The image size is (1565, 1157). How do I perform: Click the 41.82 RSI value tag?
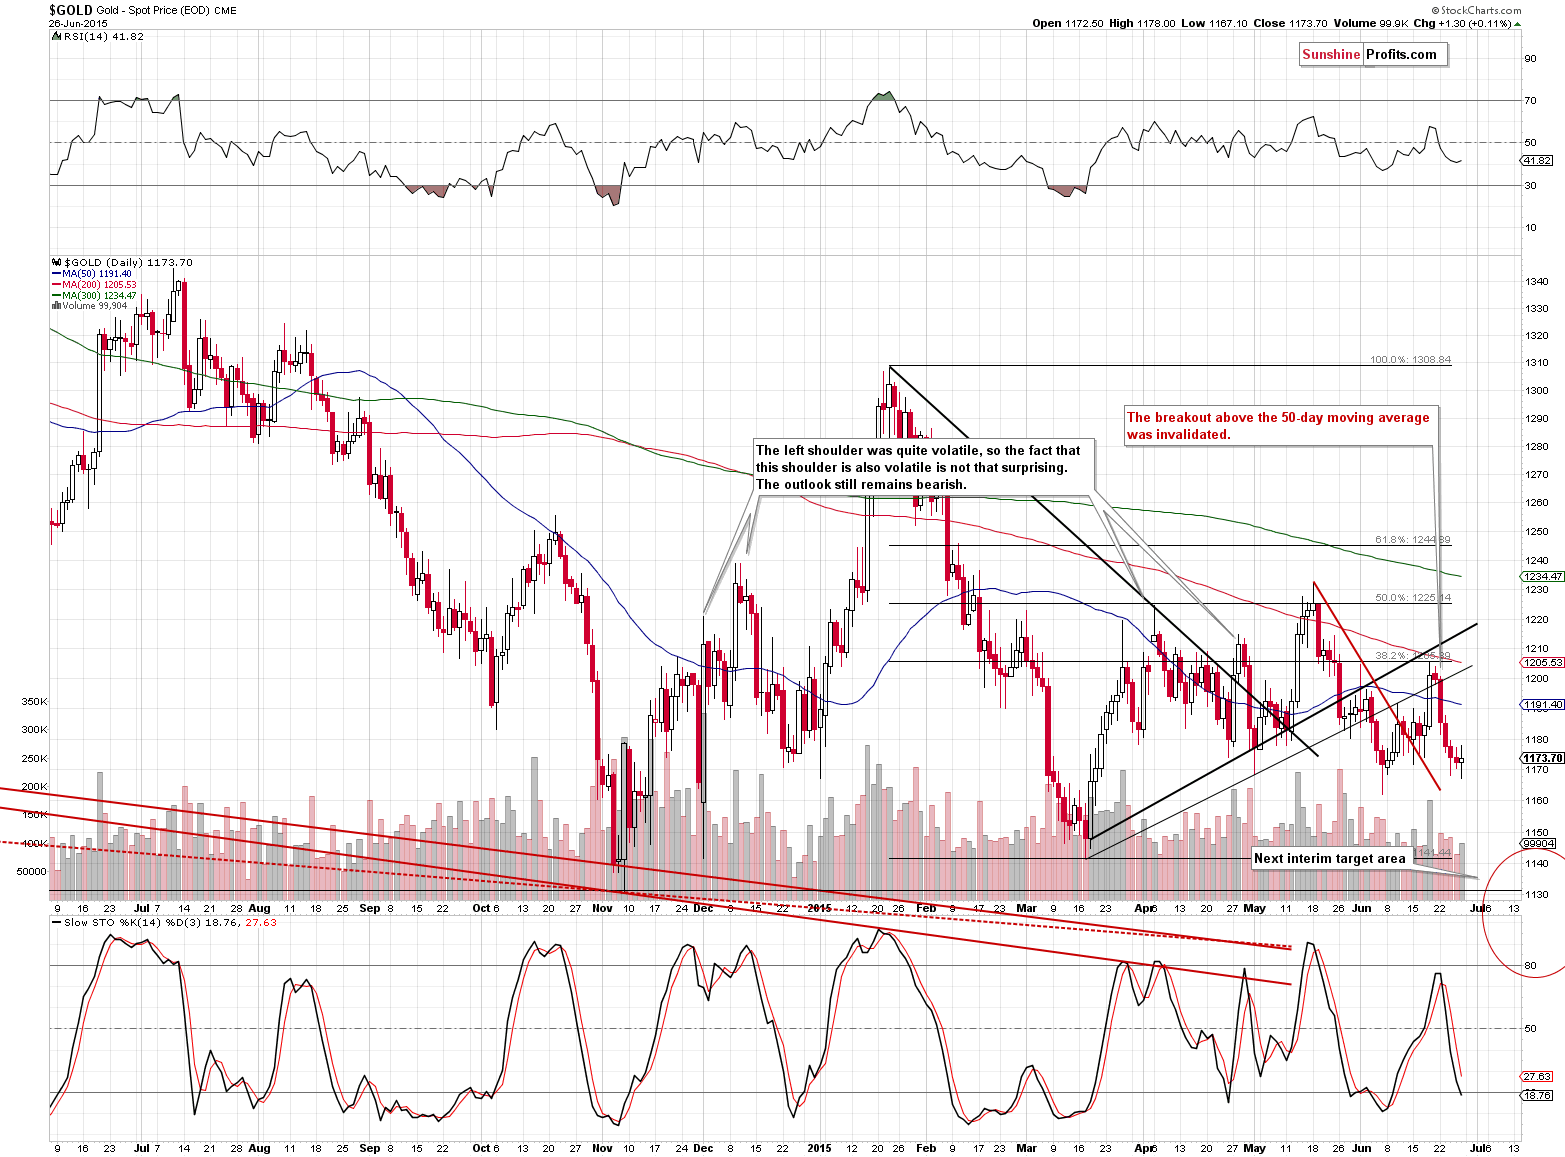coord(1537,160)
